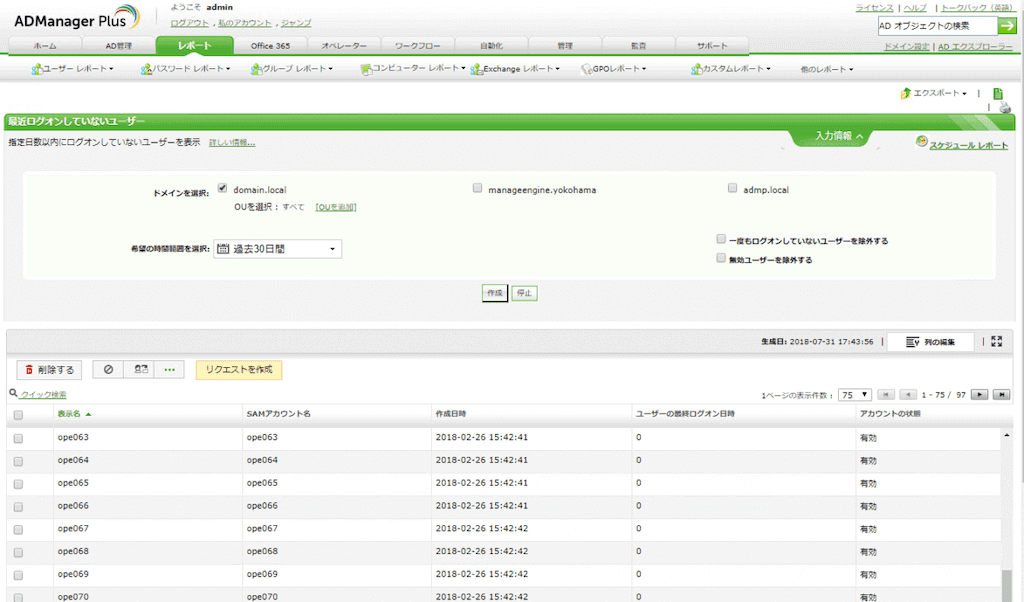Open the rows-per-page 75 dropdown

coord(854,395)
